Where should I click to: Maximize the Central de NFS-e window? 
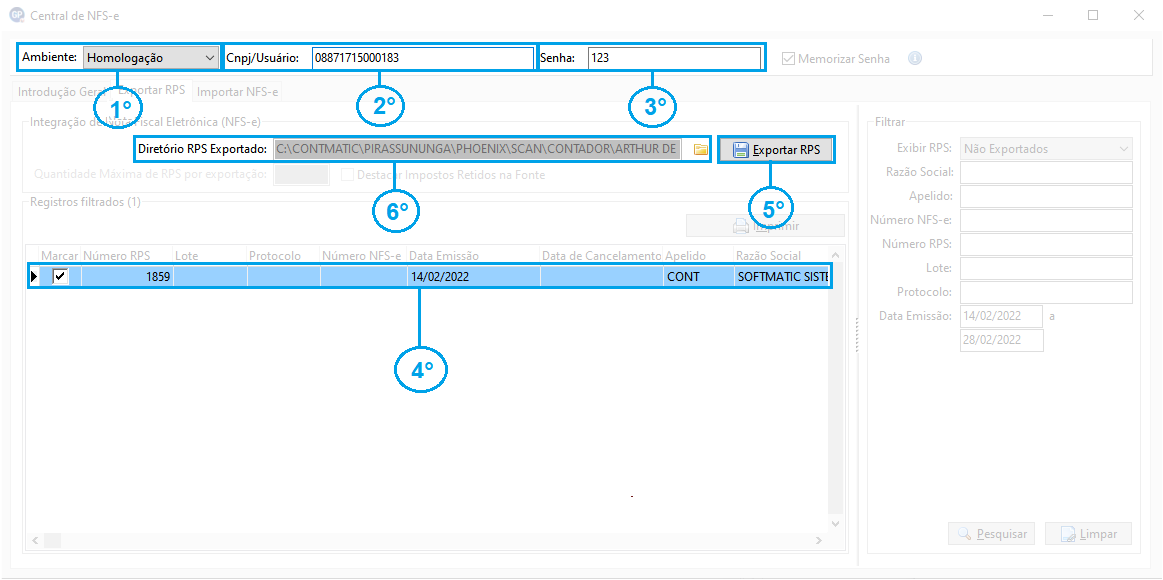pyautogui.click(x=1093, y=15)
